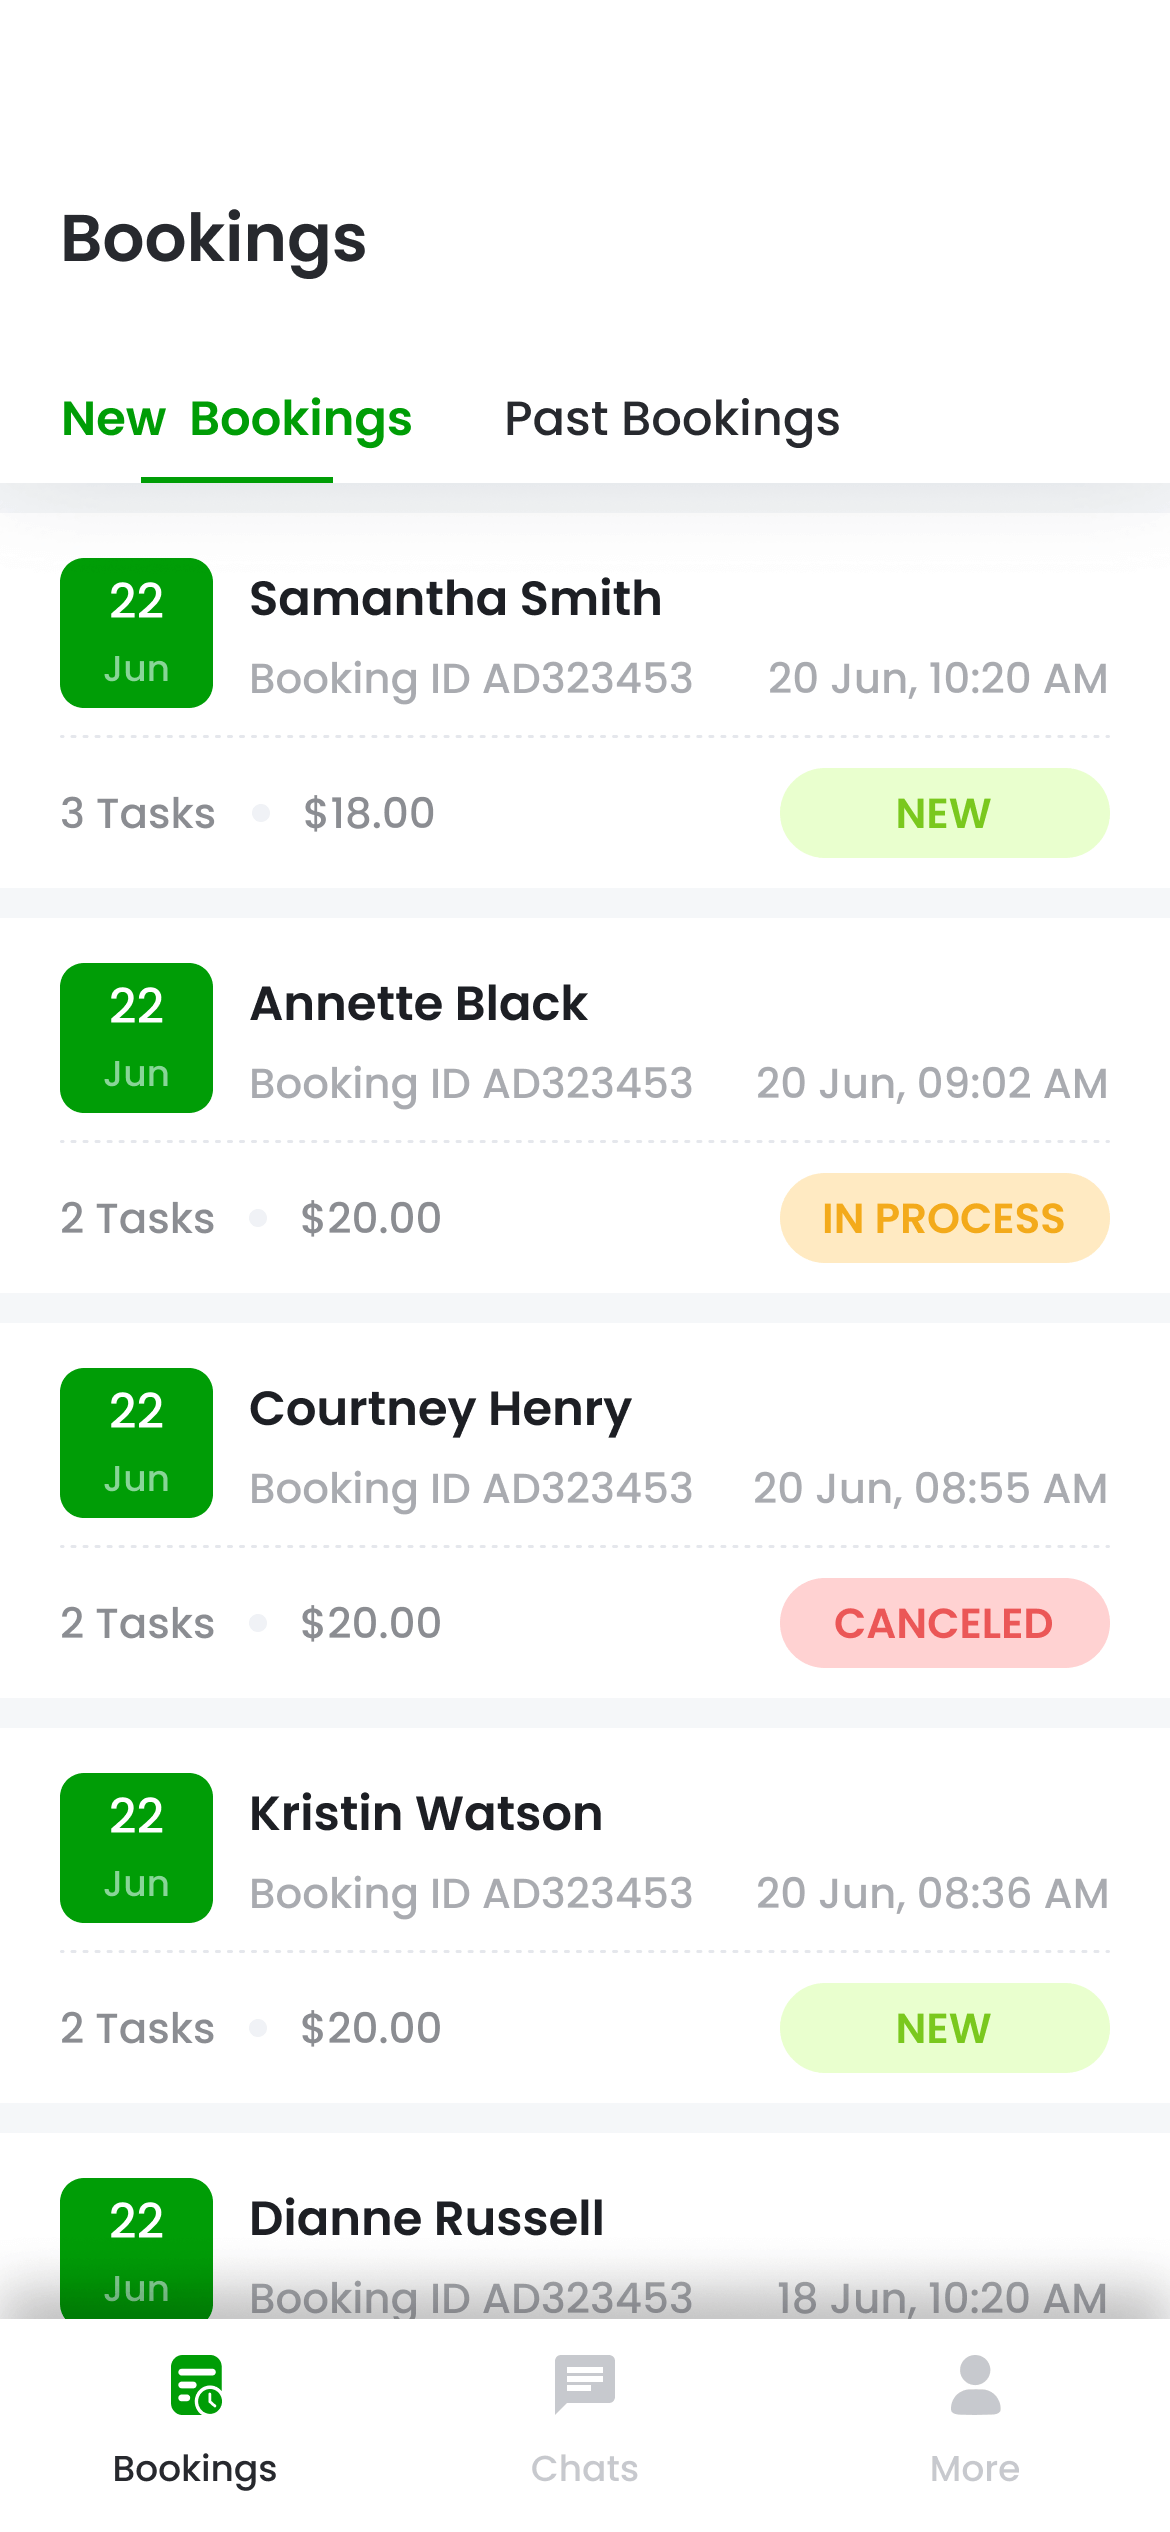This screenshot has height=2532, width=1170.
Task: Tap Kristin Watson's 22 Jun date badge
Action: pyautogui.click(x=136, y=1848)
